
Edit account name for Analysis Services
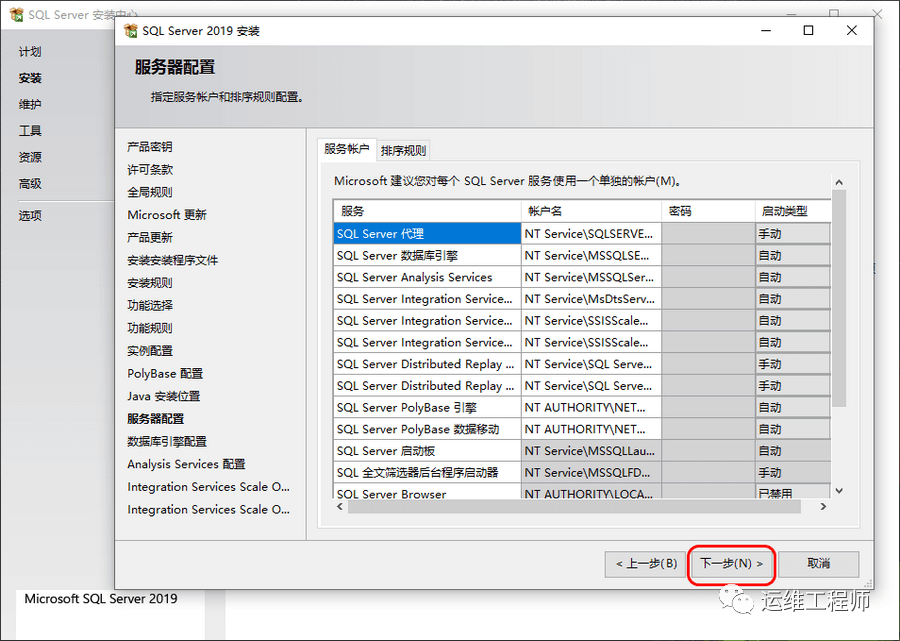click(591, 277)
